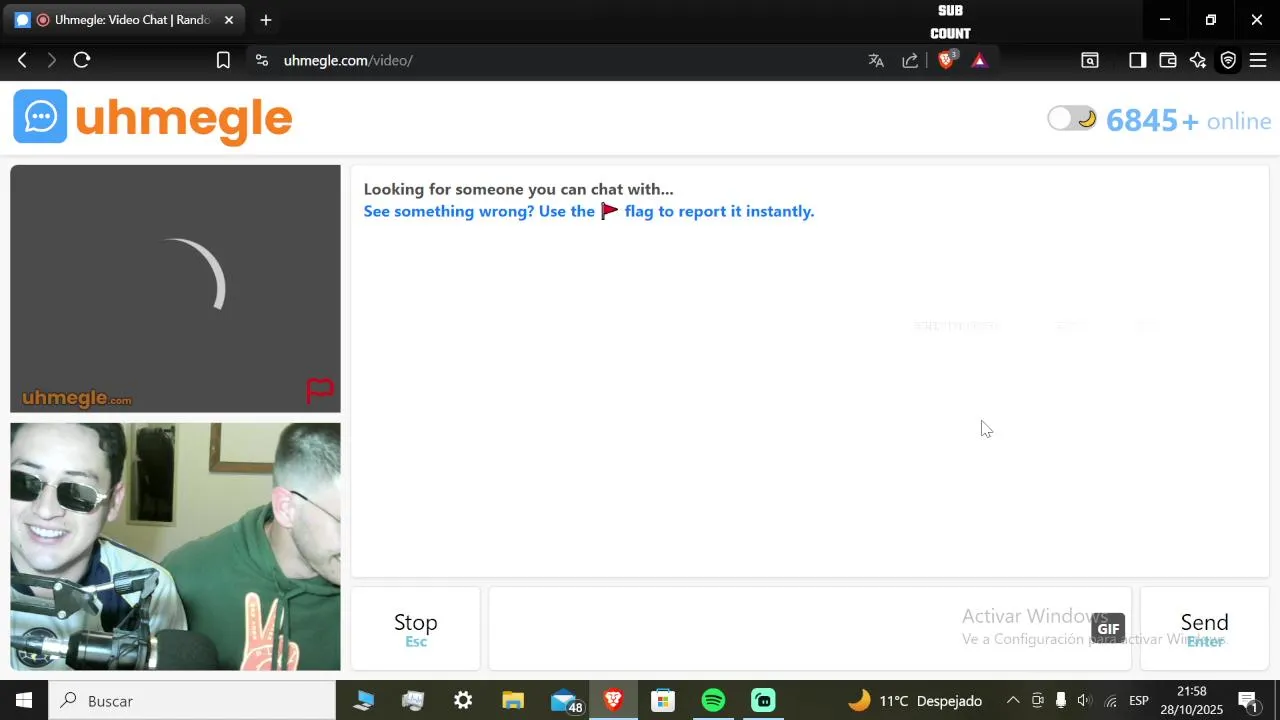The width and height of the screenshot is (1280, 720).
Task: Open the Brave Wallet
Action: [x=1167, y=60]
